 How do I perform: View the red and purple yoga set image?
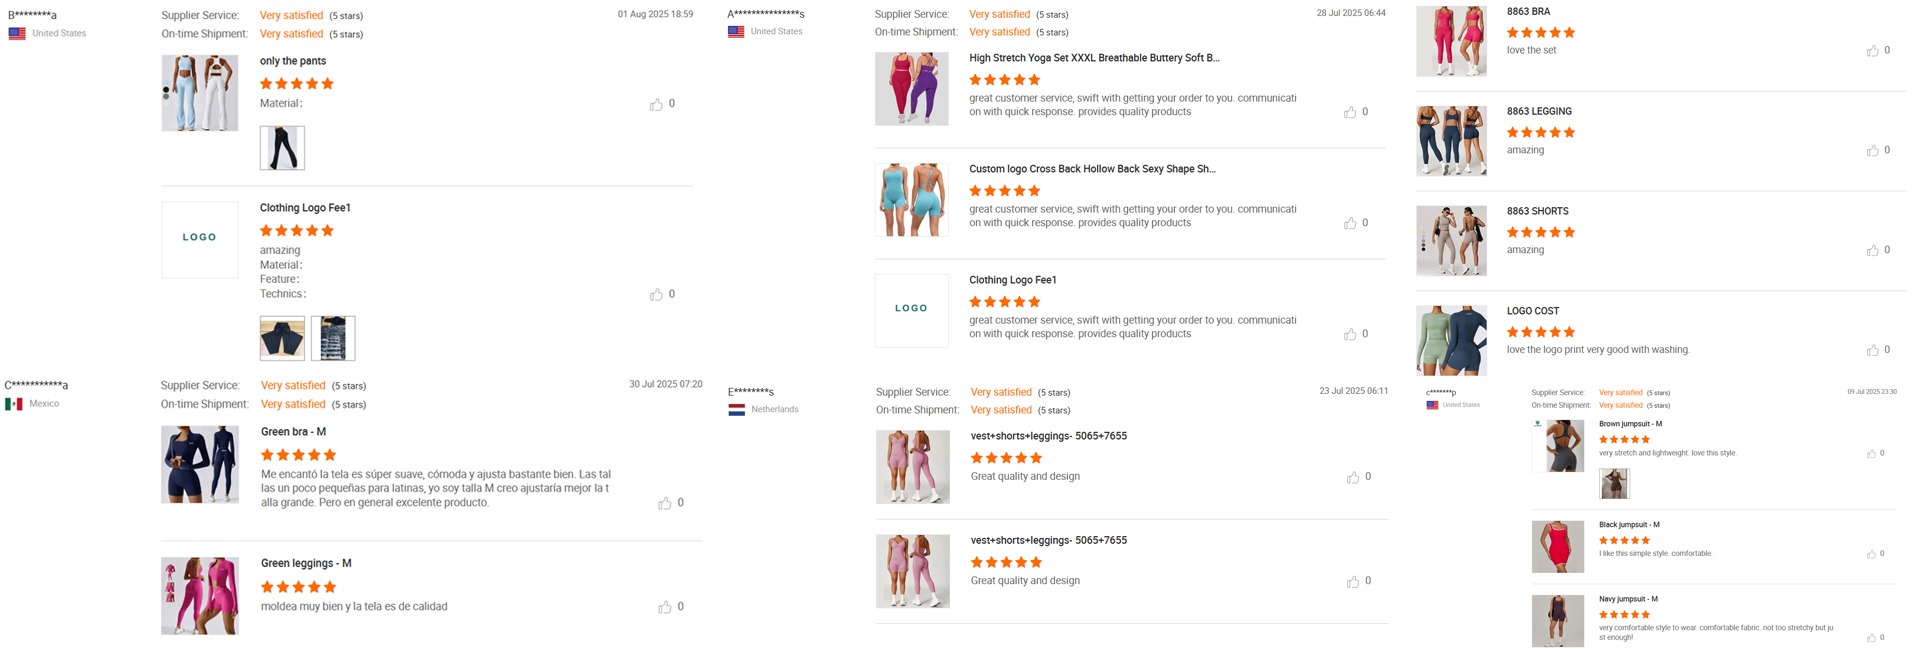(912, 89)
